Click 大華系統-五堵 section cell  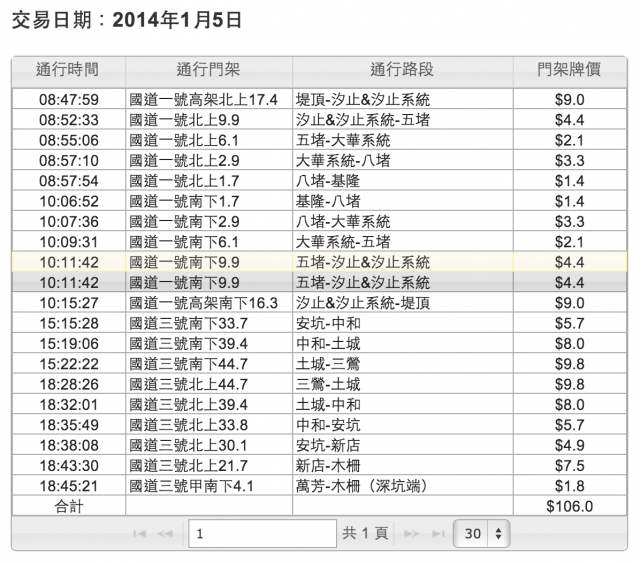pos(403,242)
